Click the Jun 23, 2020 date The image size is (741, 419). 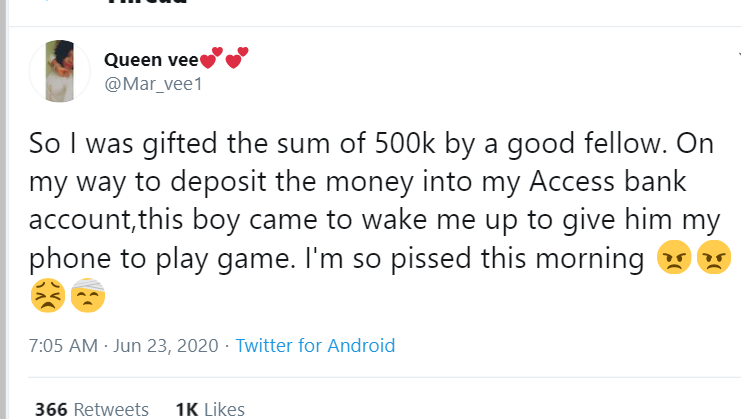click(167, 346)
